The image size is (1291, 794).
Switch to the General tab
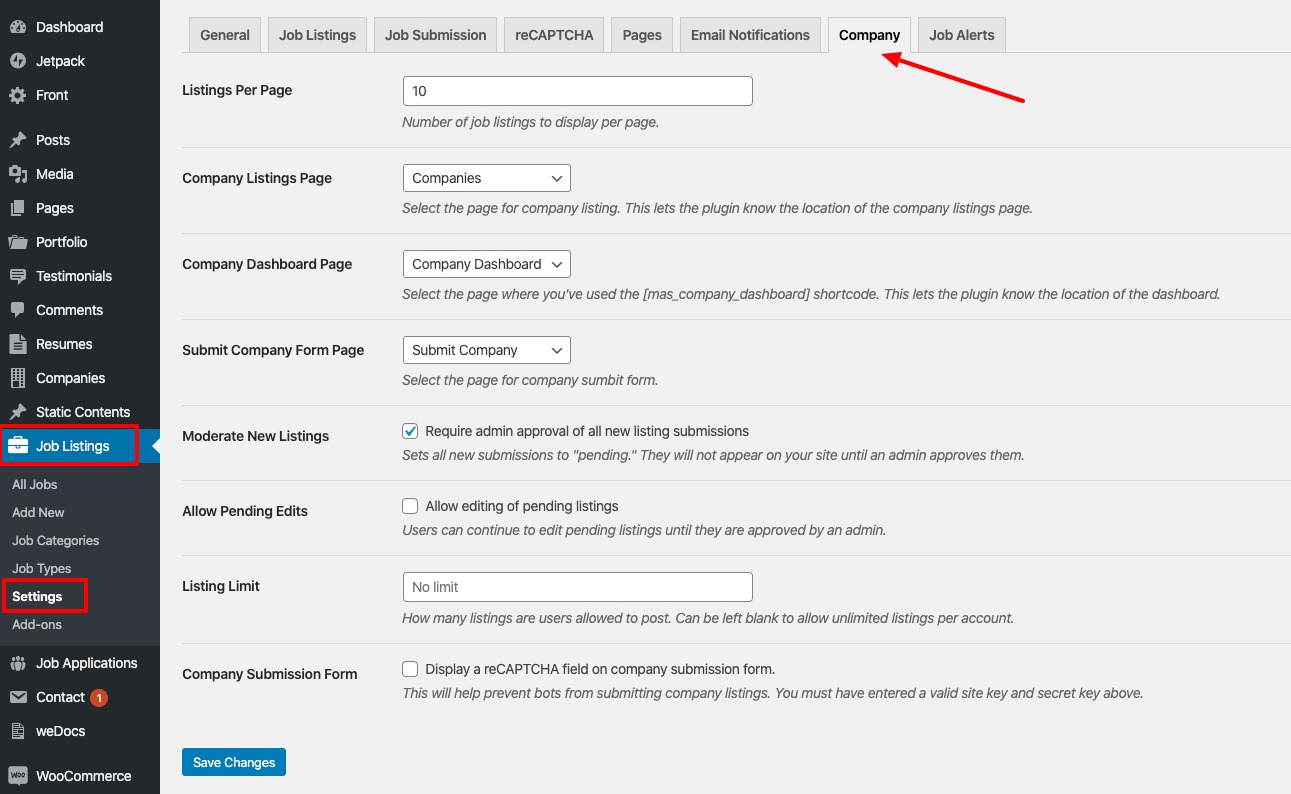(x=225, y=35)
